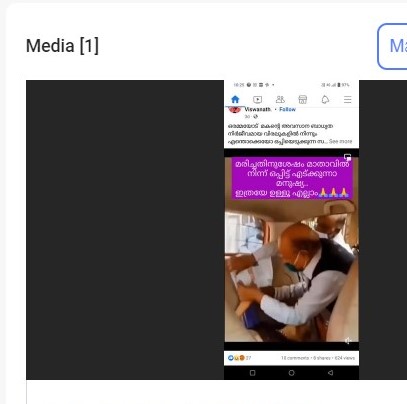Click the poster's profile avatar
This screenshot has height=404, width=407.
[x=235, y=110]
